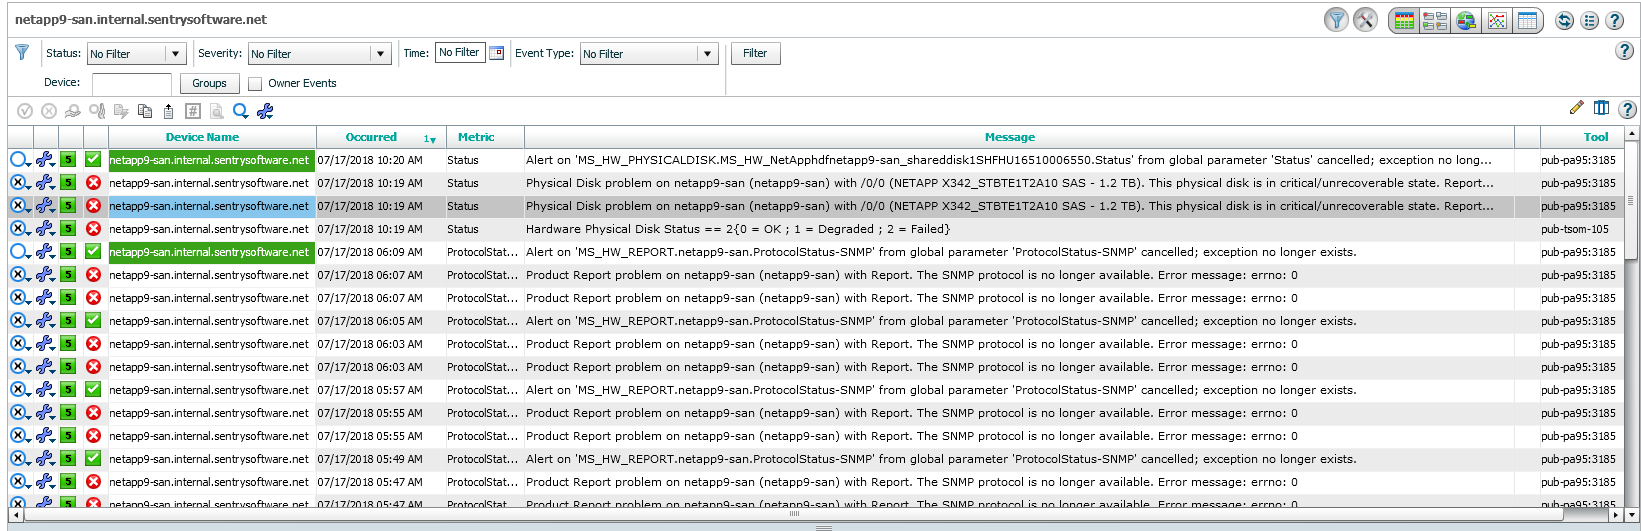
Task: Open the column chooser icon above the table
Action: [x=1601, y=108]
